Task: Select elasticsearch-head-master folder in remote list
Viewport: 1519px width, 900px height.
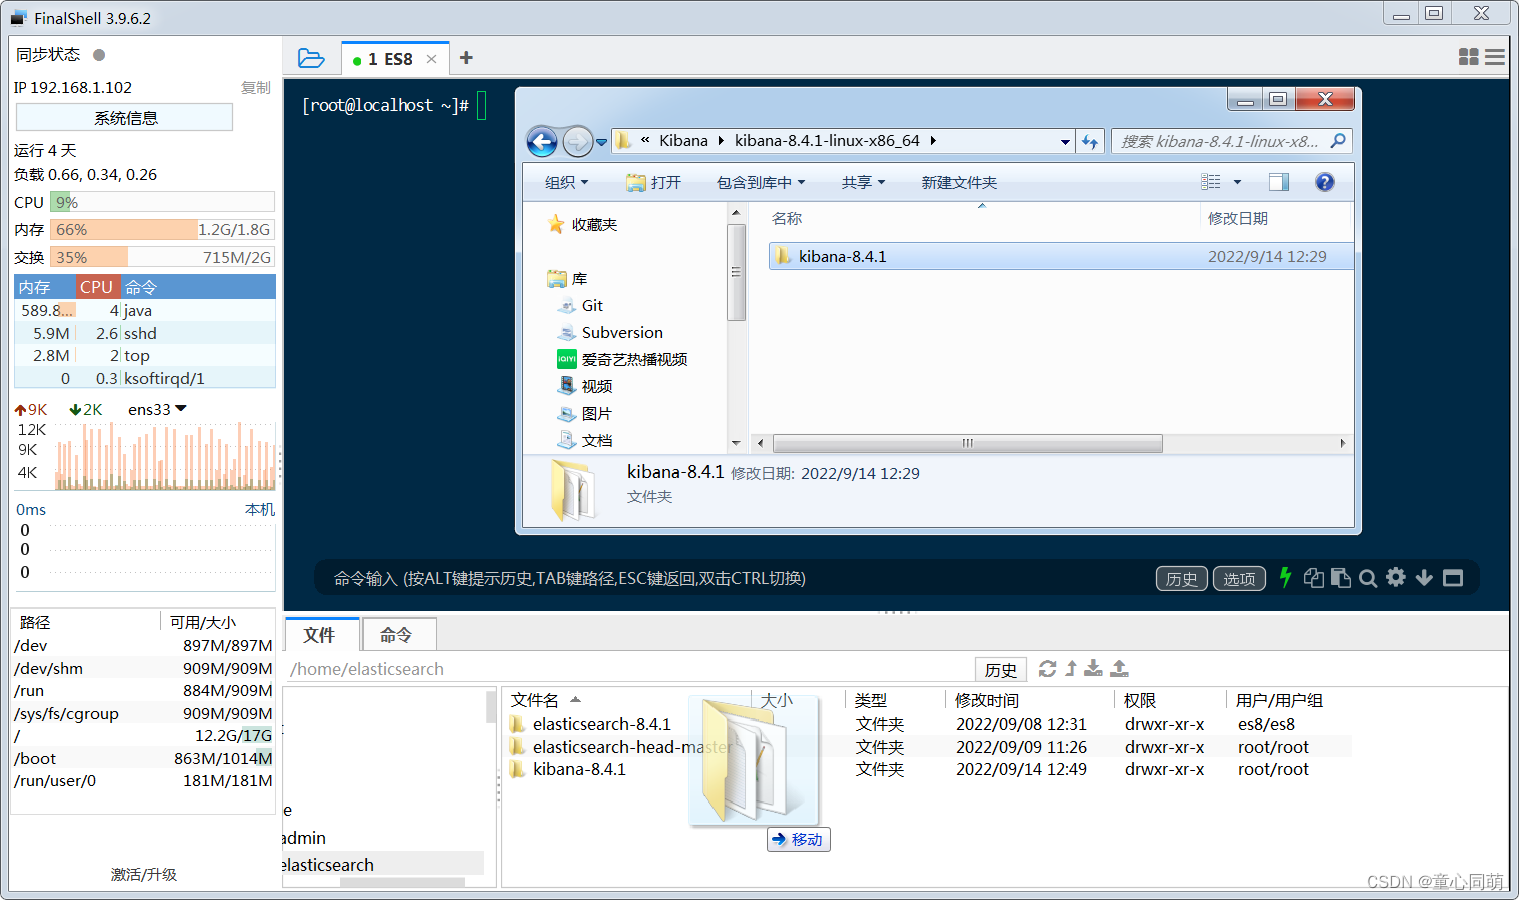Action: click(620, 747)
